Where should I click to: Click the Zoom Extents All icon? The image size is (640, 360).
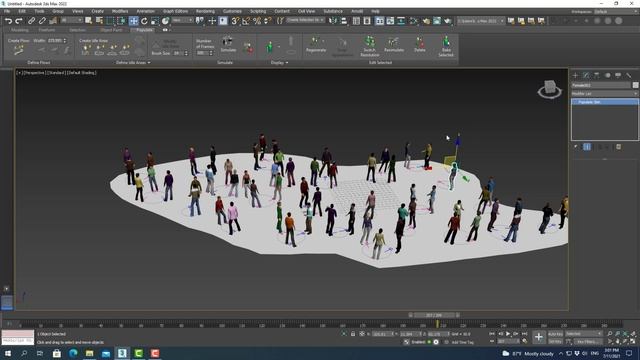tap(633, 334)
